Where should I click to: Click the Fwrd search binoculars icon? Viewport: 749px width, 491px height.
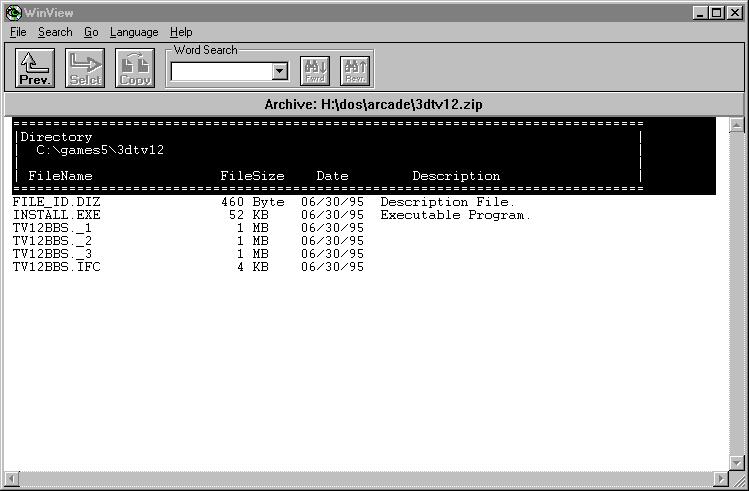315,70
